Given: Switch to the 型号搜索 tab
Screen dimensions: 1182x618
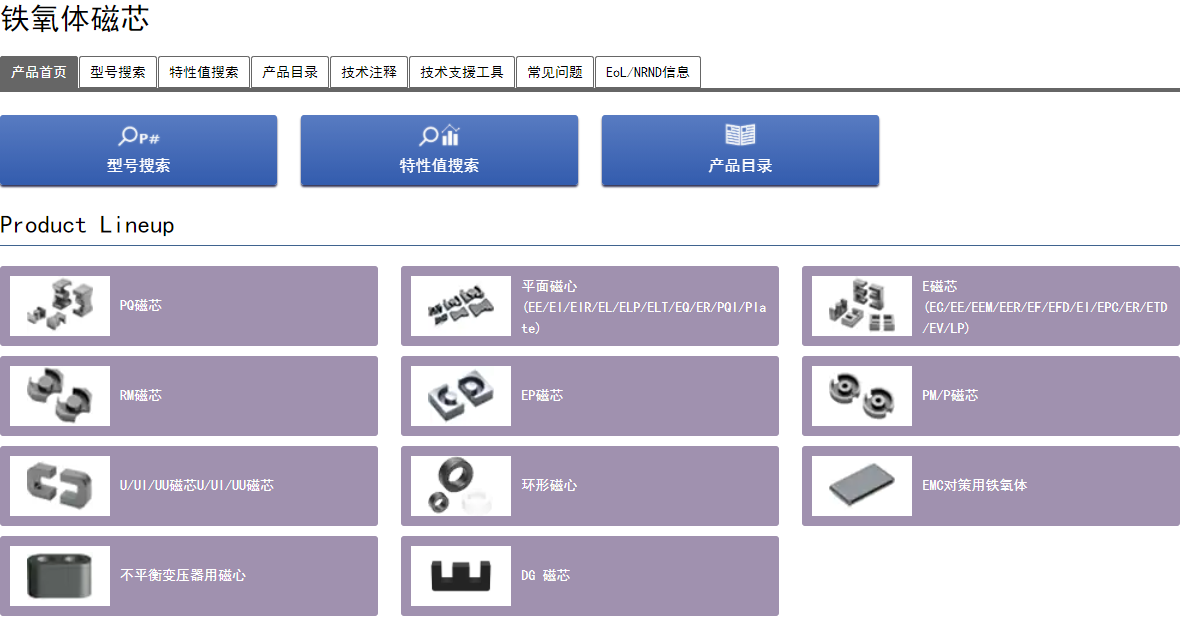Looking at the screenshot, I should tap(118, 72).
